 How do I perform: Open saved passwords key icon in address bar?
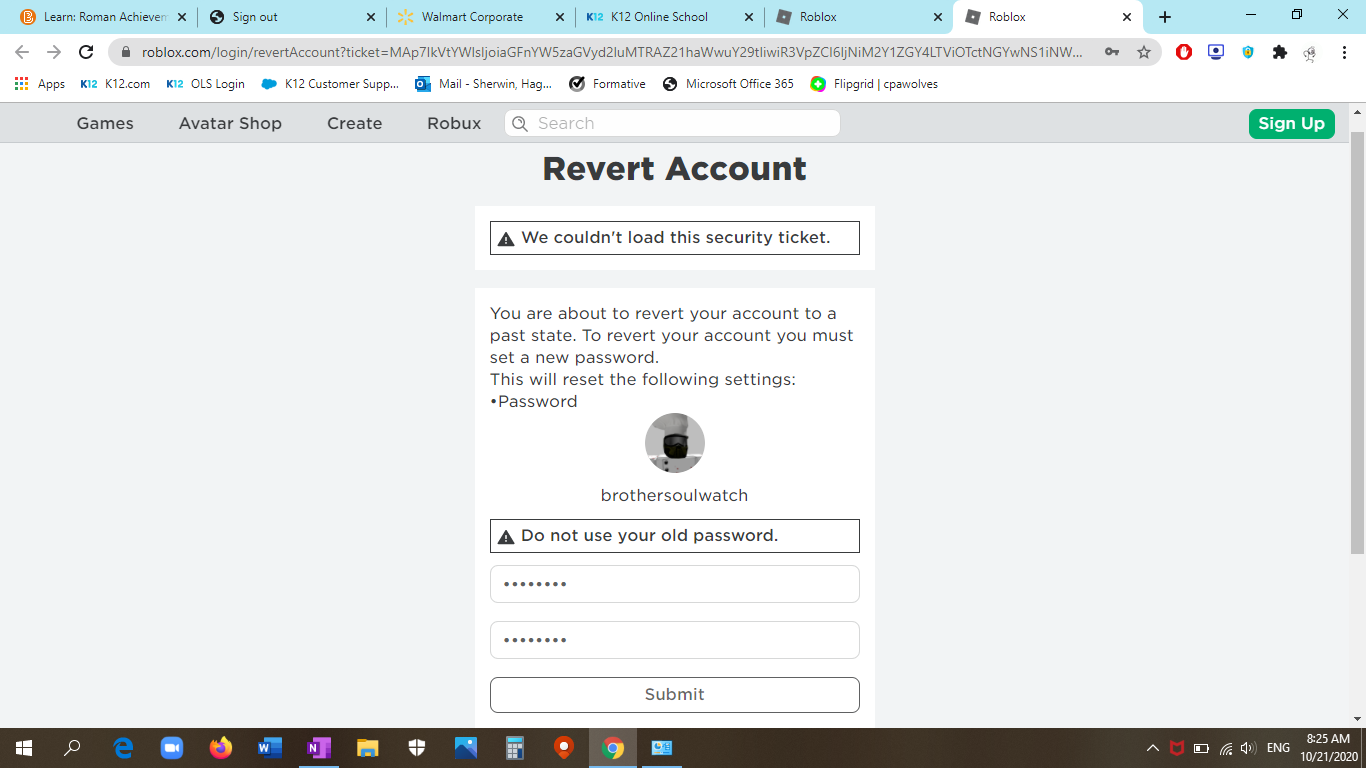pos(1112,52)
